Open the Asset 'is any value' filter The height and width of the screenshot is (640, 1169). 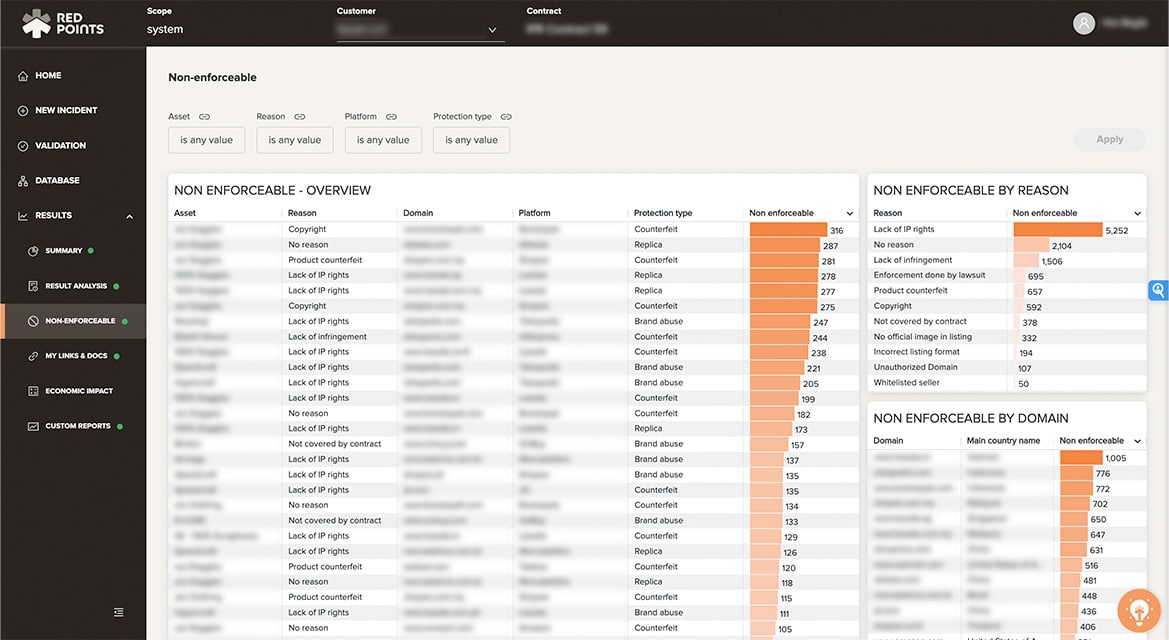(206, 140)
